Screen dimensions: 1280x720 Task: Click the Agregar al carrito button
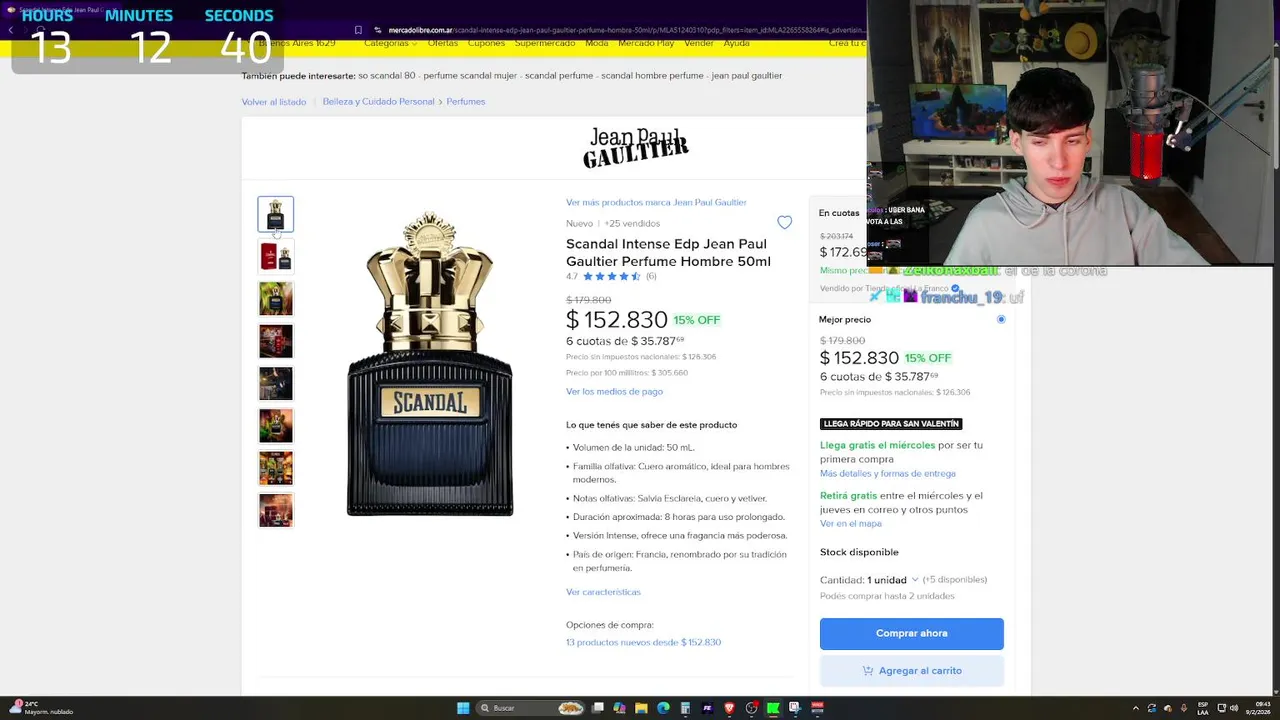912,671
